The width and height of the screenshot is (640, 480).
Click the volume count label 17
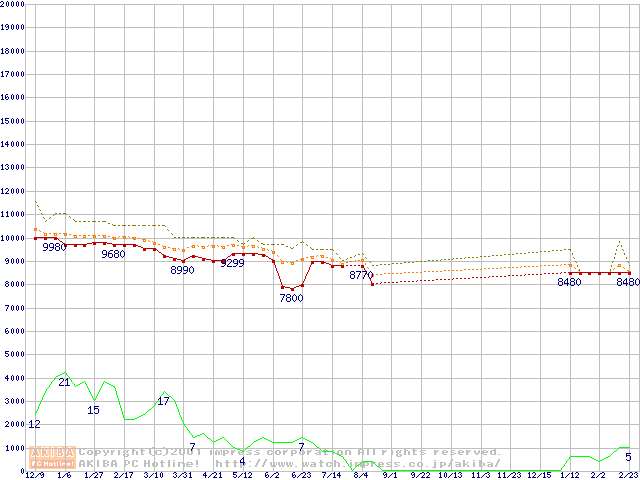pos(163,402)
